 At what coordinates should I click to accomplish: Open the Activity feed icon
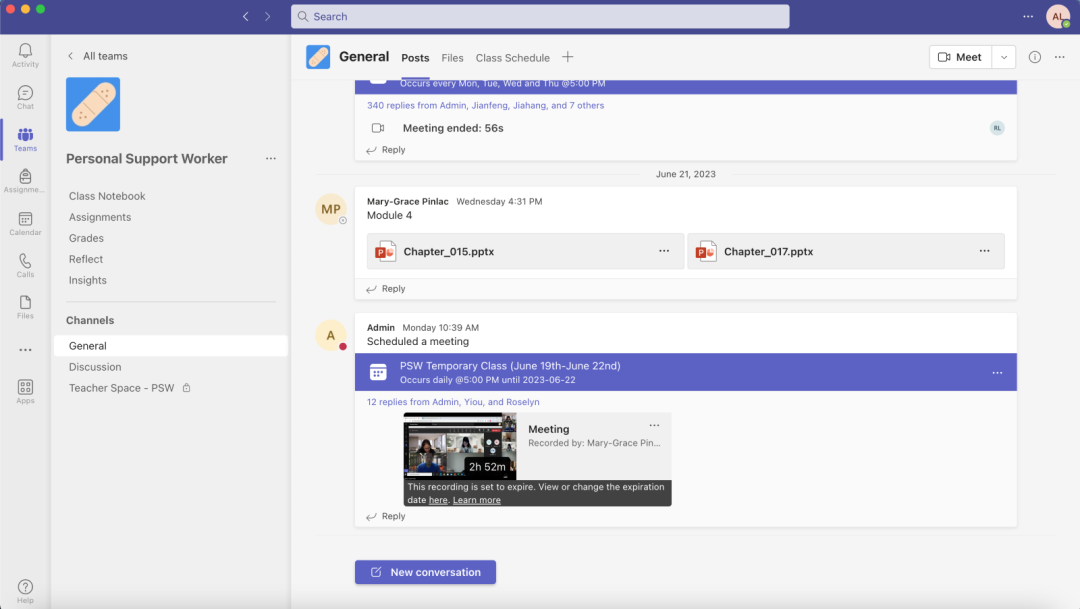pos(25,54)
